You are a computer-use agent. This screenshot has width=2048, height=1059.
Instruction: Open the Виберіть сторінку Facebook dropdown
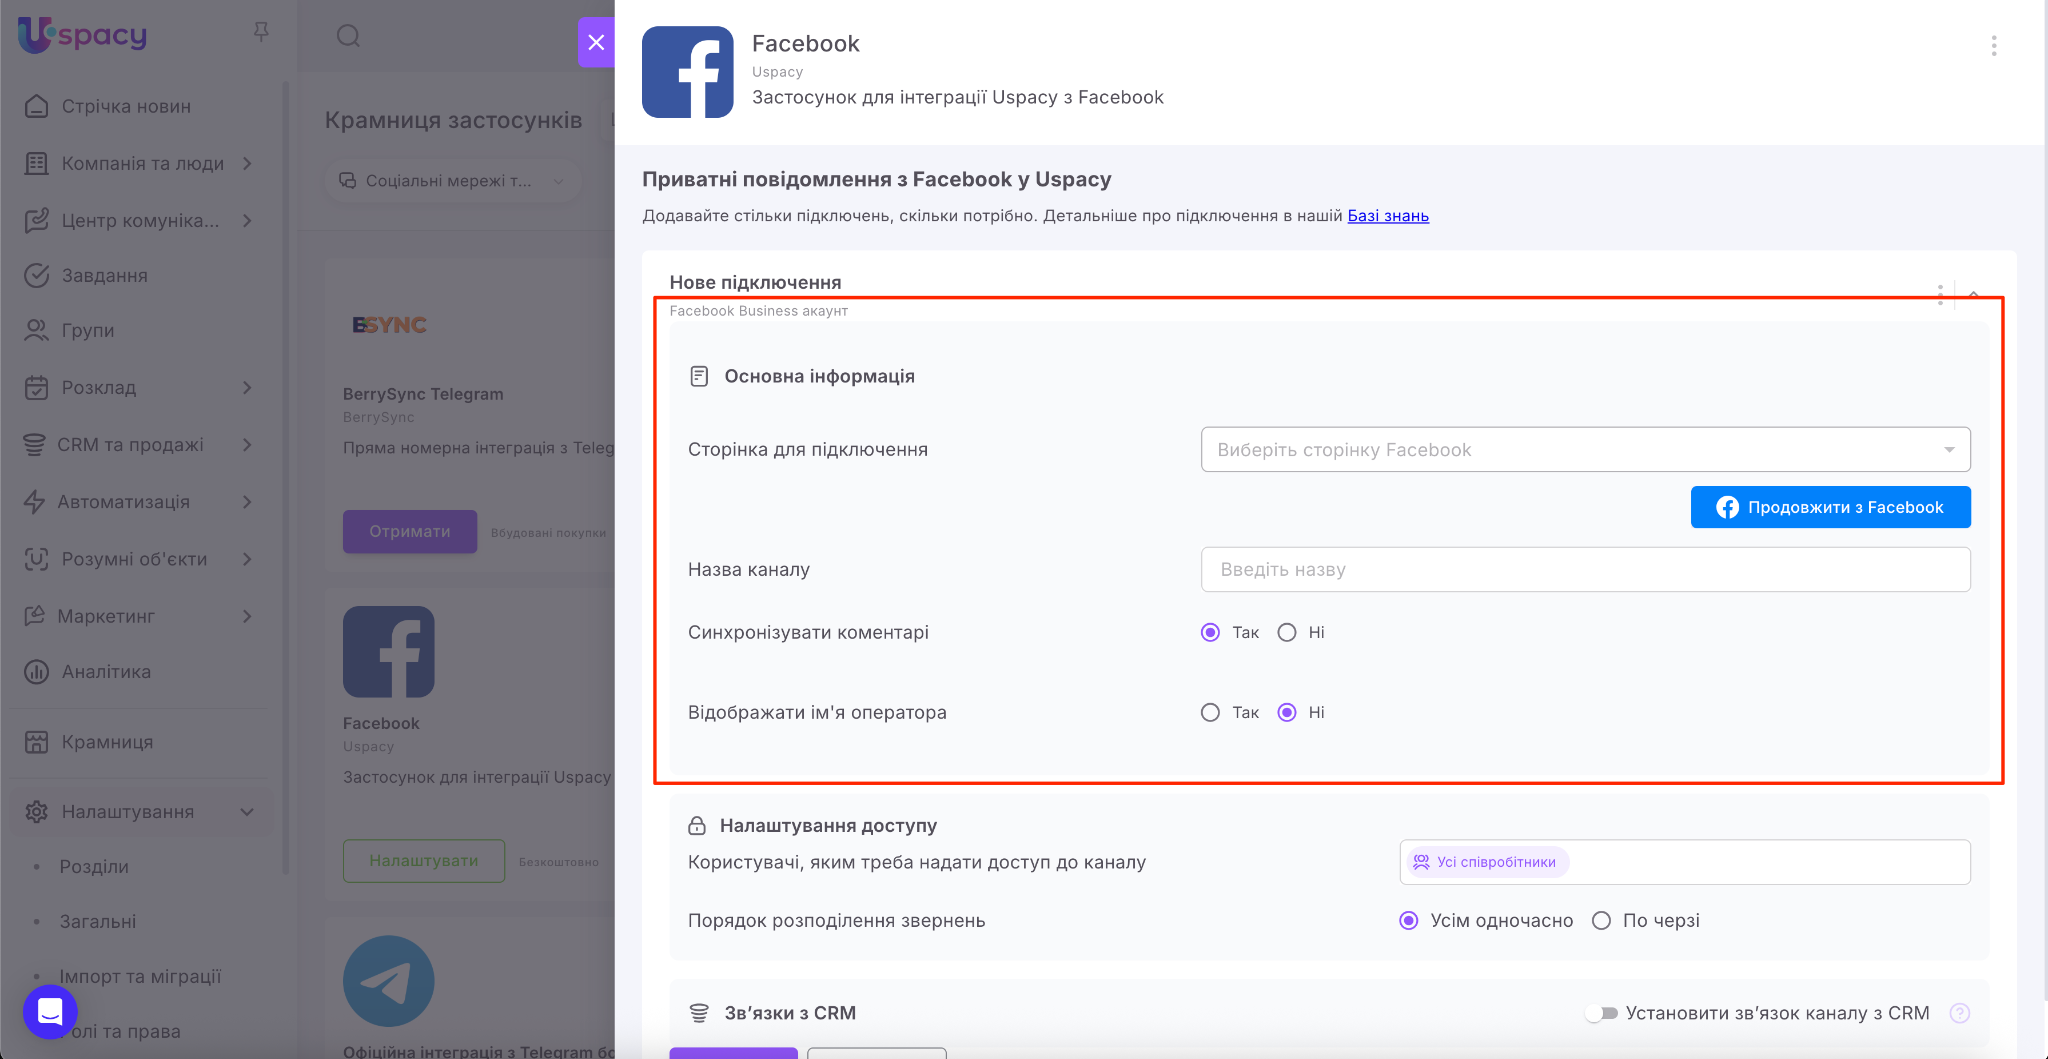point(1585,450)
